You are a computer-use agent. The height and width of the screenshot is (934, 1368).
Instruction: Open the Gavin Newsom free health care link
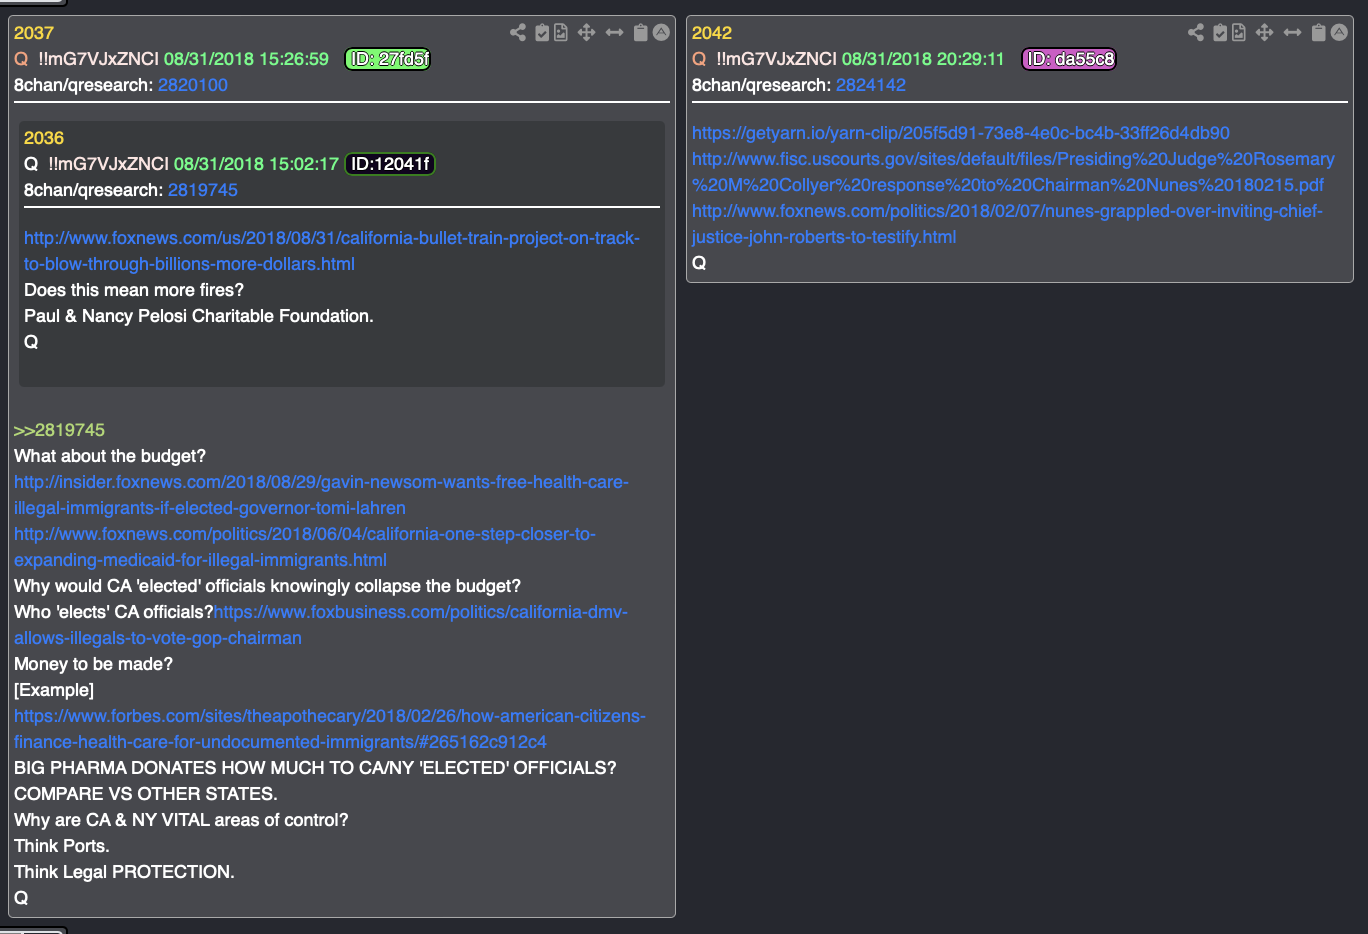tap(321, 495)
